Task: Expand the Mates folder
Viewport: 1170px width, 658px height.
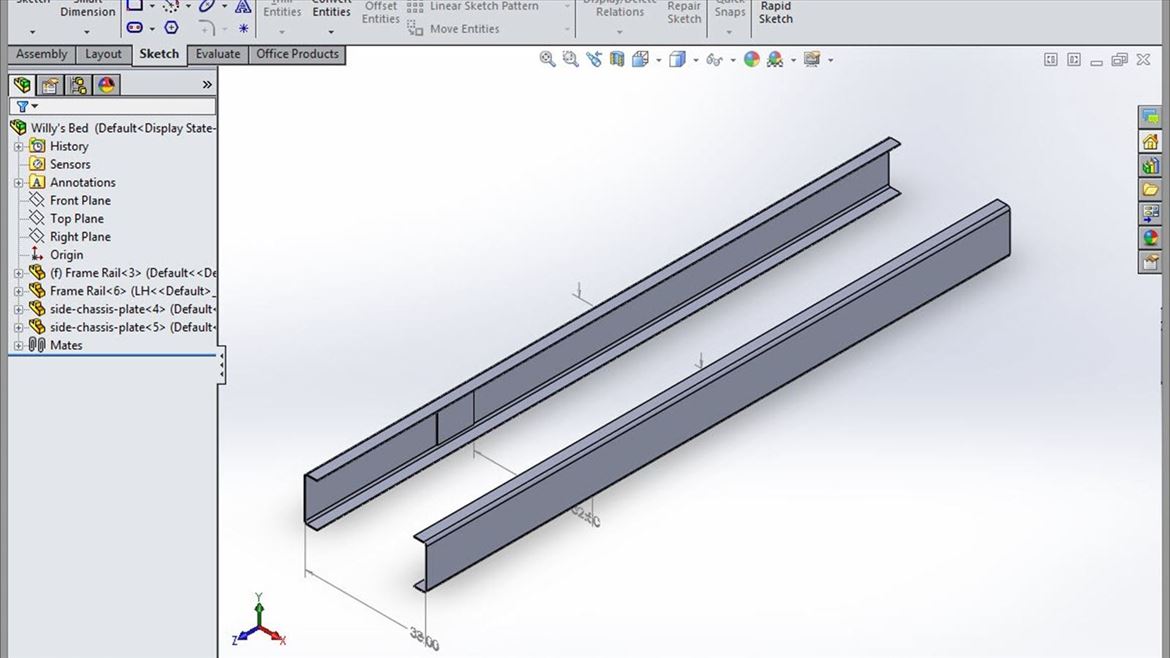Action: click(x=19, y=345)
